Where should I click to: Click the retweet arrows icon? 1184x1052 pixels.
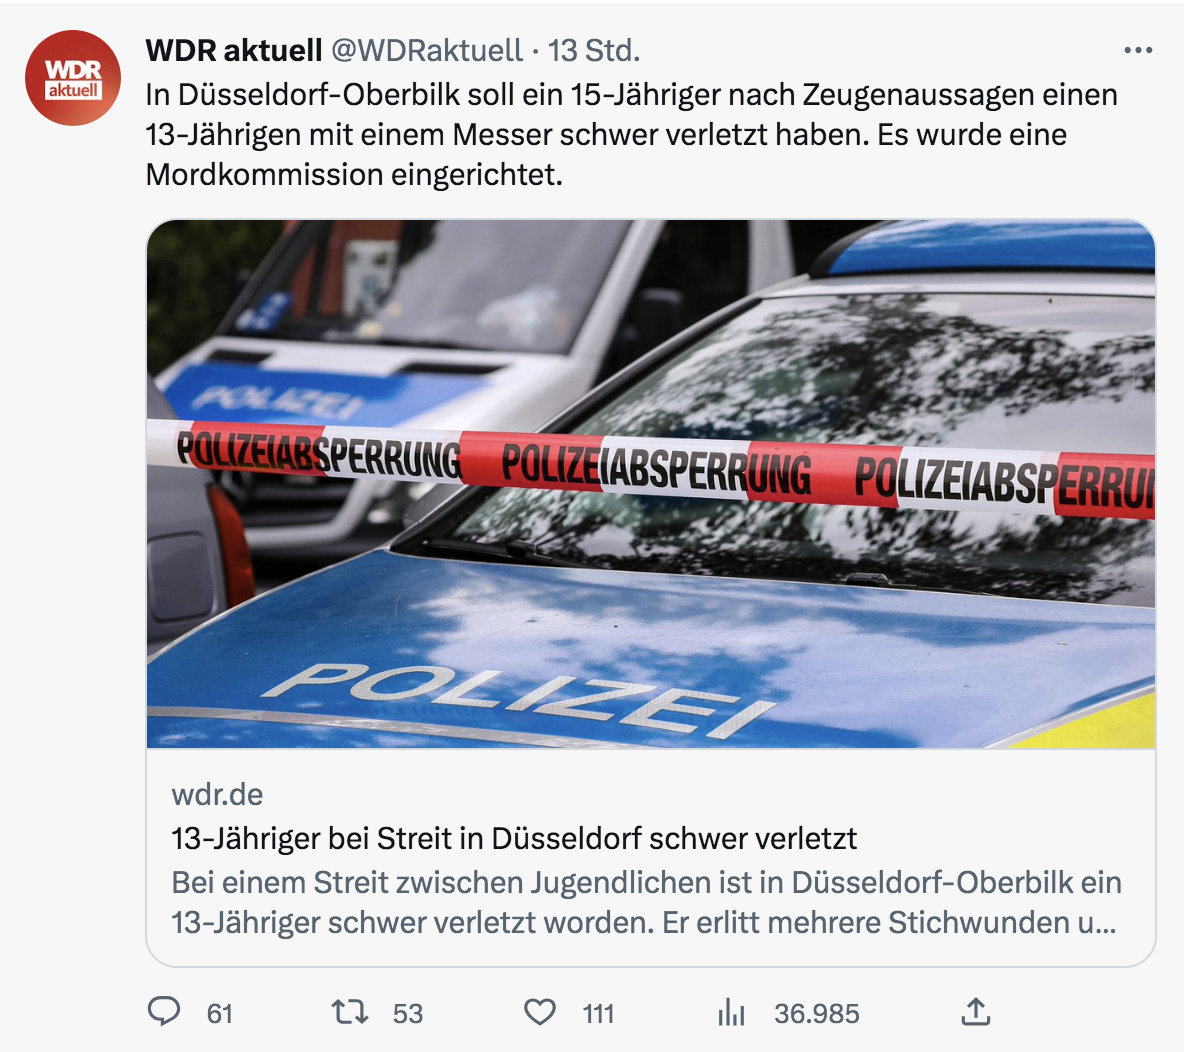[350, 1011]
